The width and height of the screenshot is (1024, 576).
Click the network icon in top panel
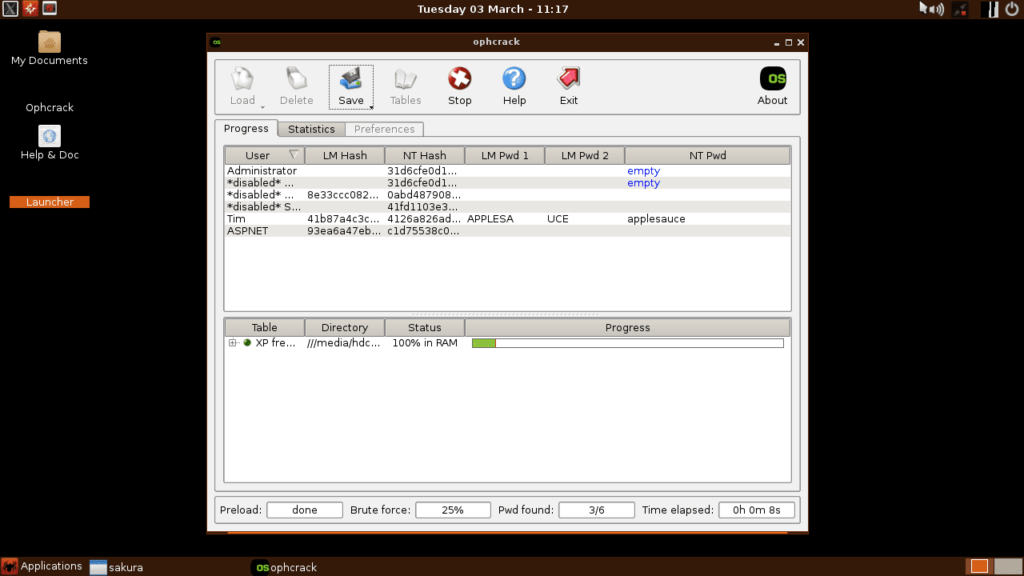pyautogui.click(x=961, y=9)
